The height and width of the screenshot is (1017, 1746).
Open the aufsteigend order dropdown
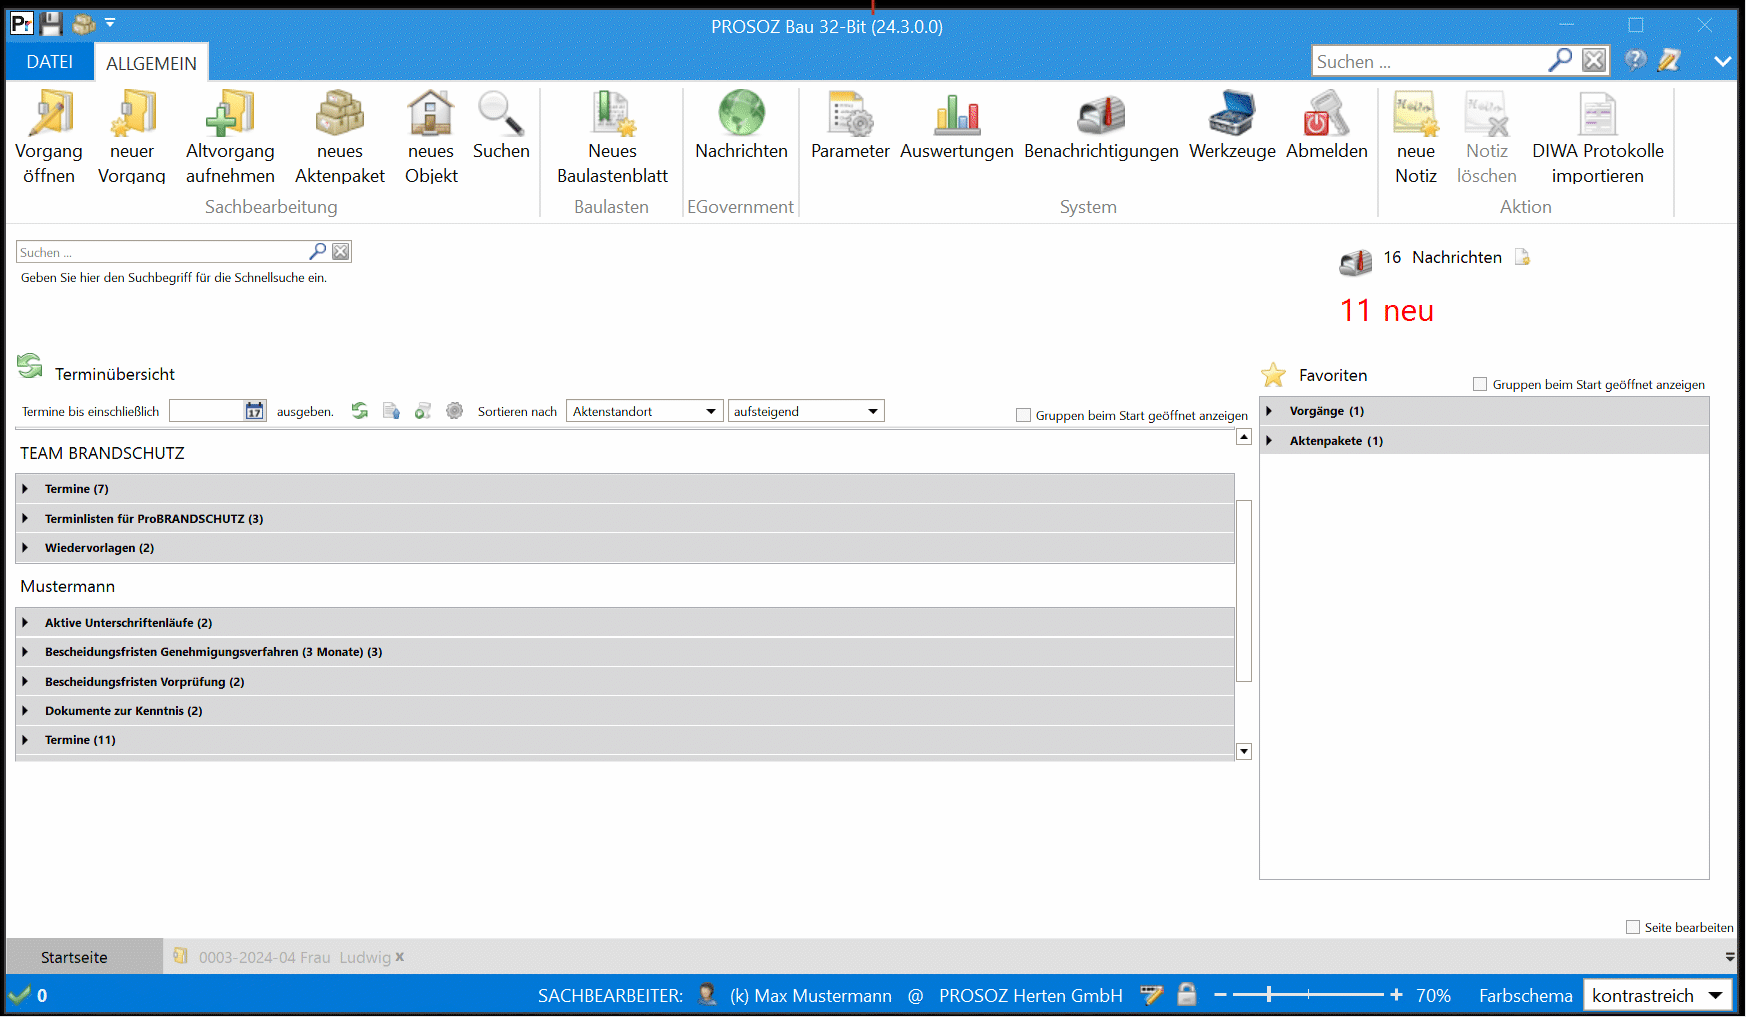click(x=806, y=411)
